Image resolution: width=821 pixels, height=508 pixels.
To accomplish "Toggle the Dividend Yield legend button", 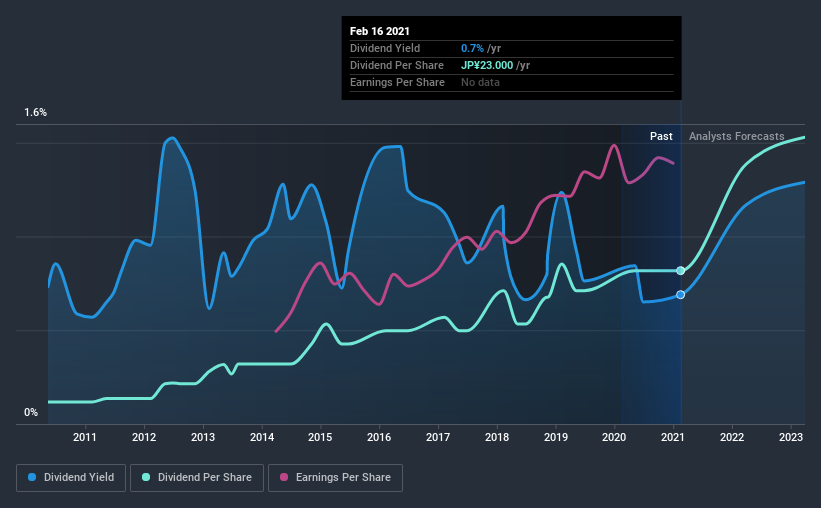I will click(71, 478).
